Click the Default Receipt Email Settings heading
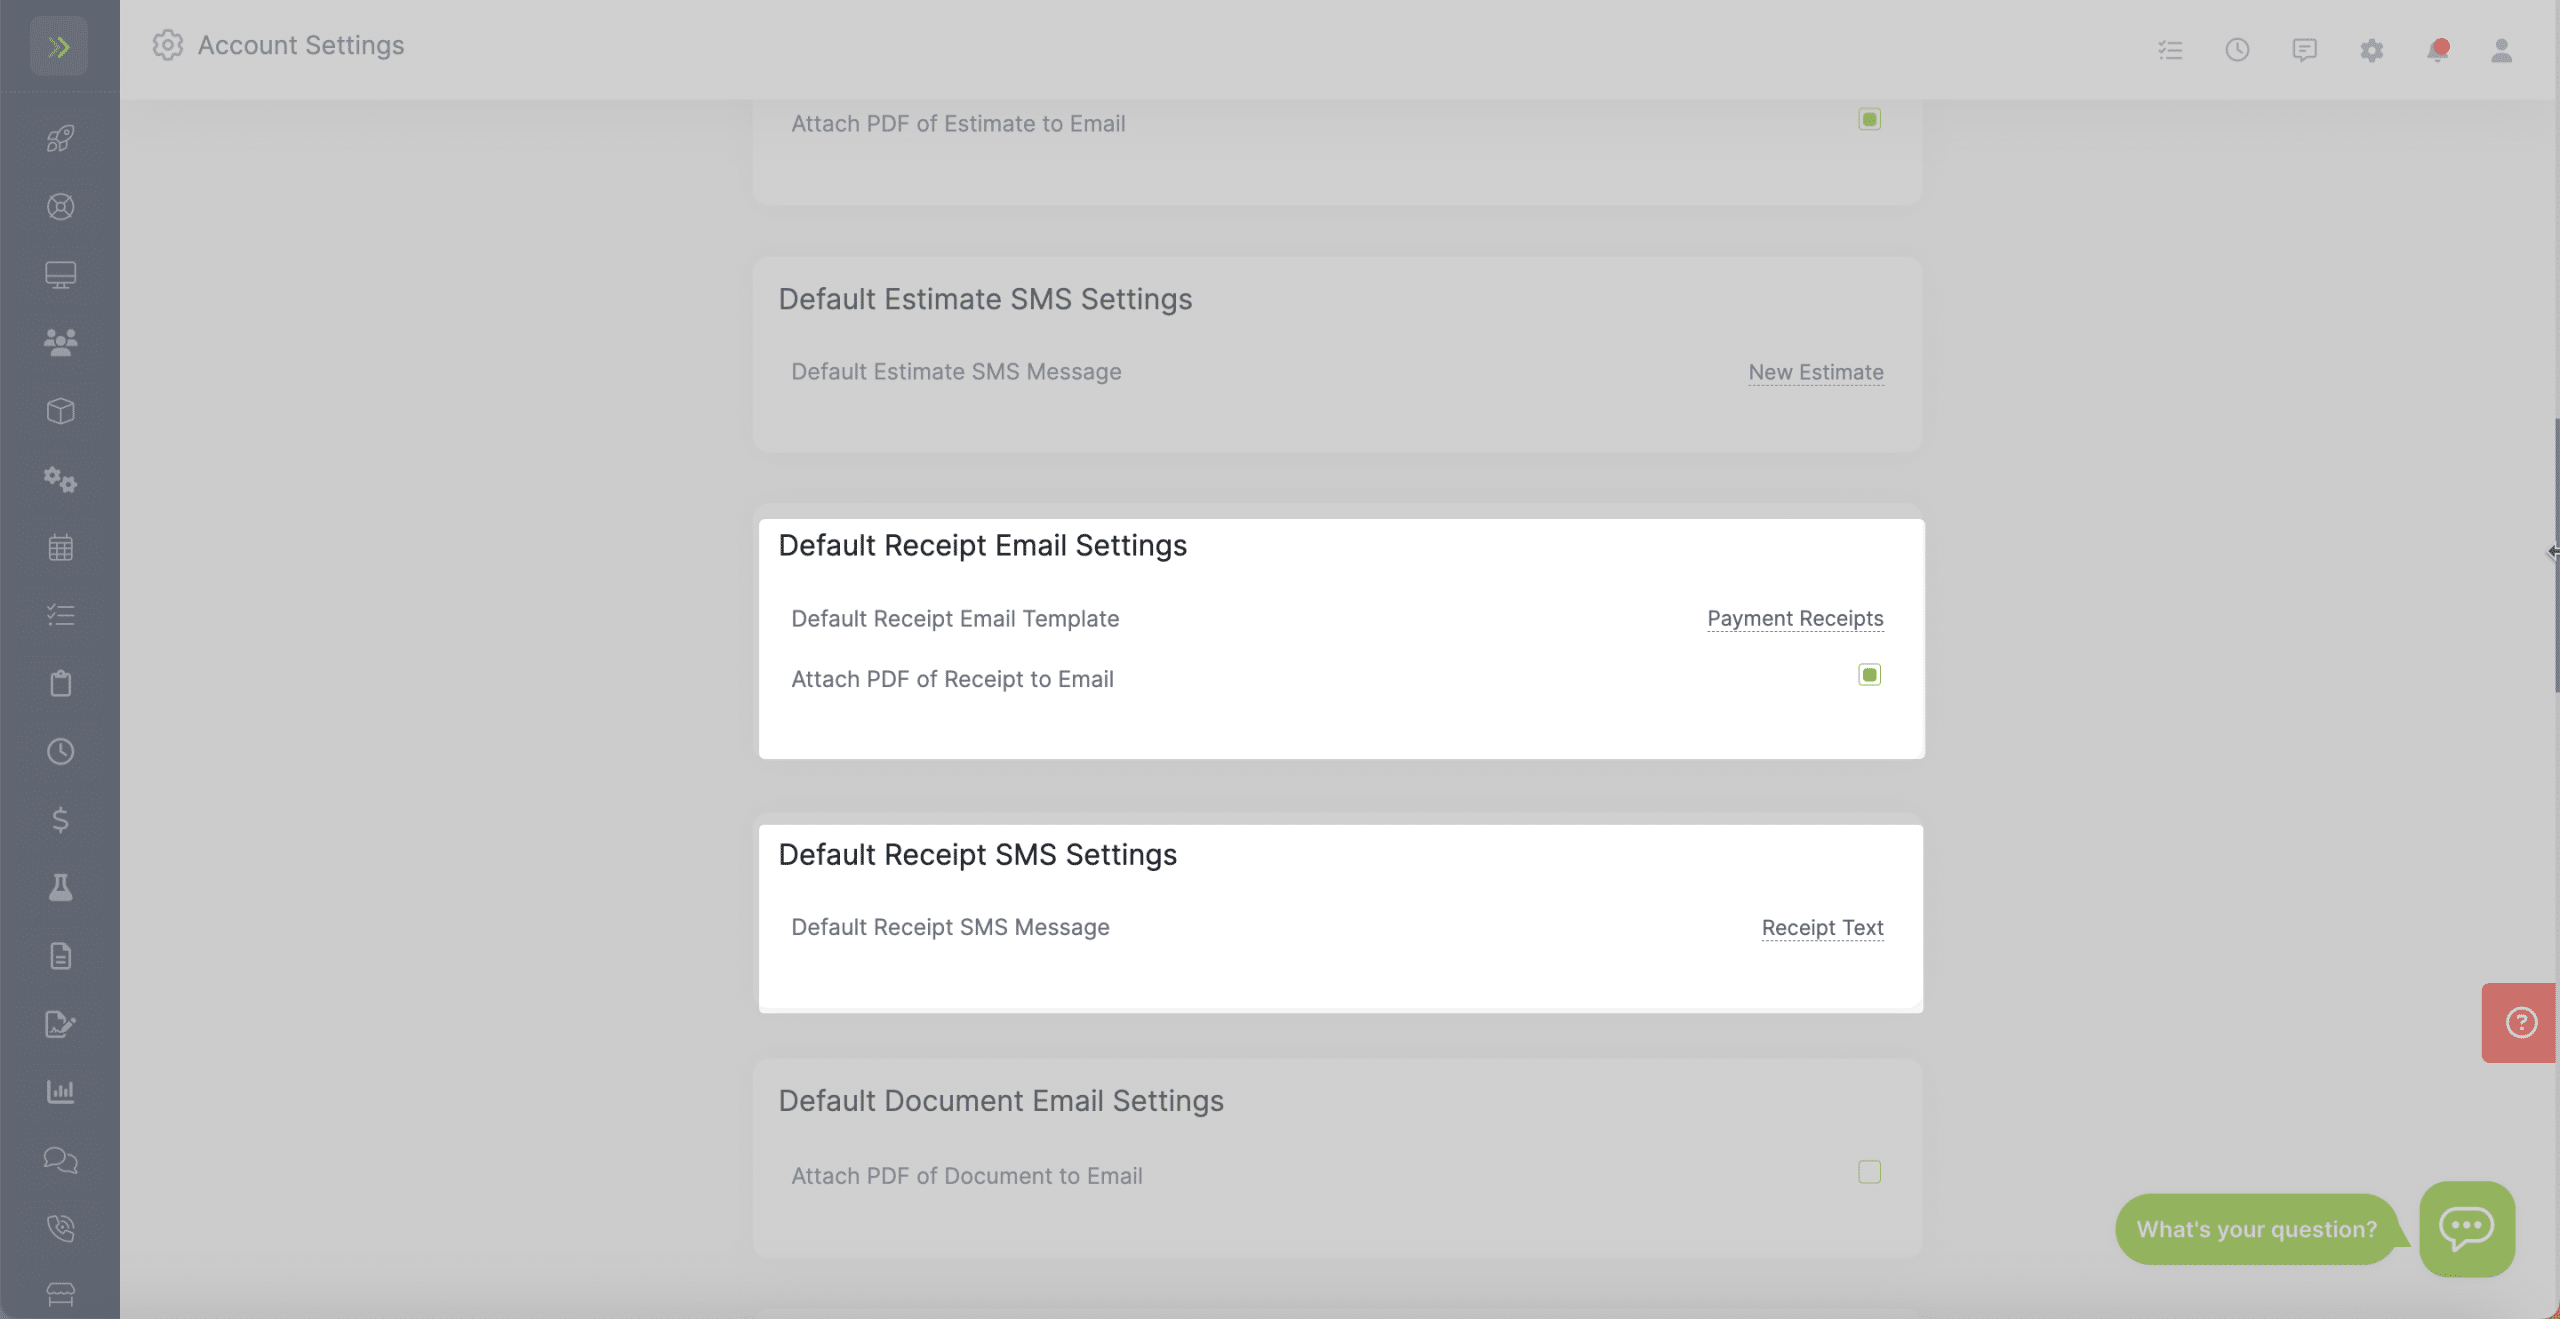Viewport: 2560px width, 1319px height. click(982, 545)
